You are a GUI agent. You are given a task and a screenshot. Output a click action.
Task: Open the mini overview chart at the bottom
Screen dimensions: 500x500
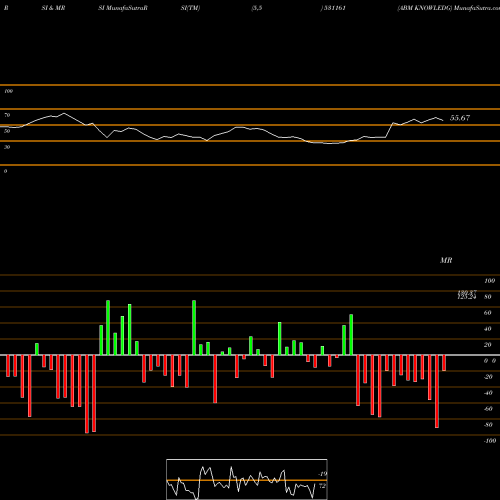tap(247, 479)
